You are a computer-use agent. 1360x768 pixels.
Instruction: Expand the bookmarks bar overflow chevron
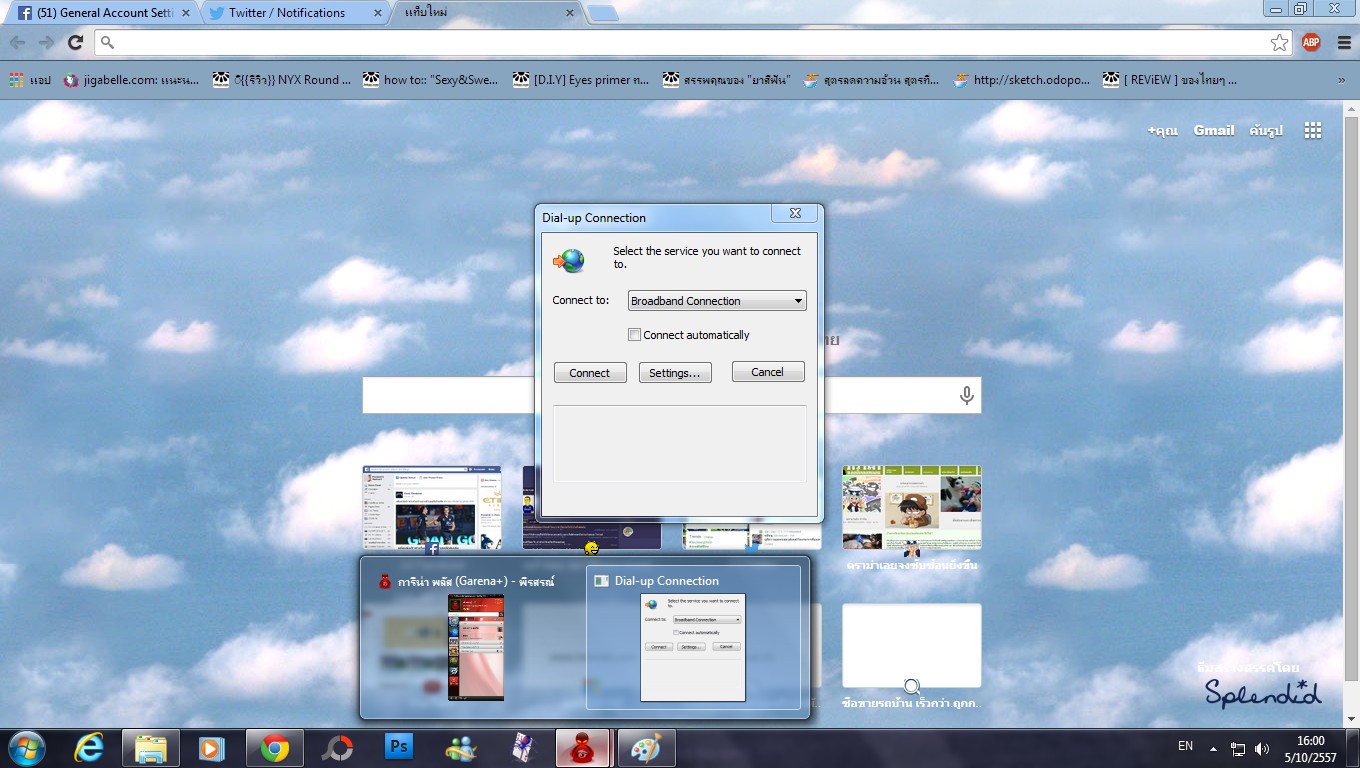[x=1341, y=80]
